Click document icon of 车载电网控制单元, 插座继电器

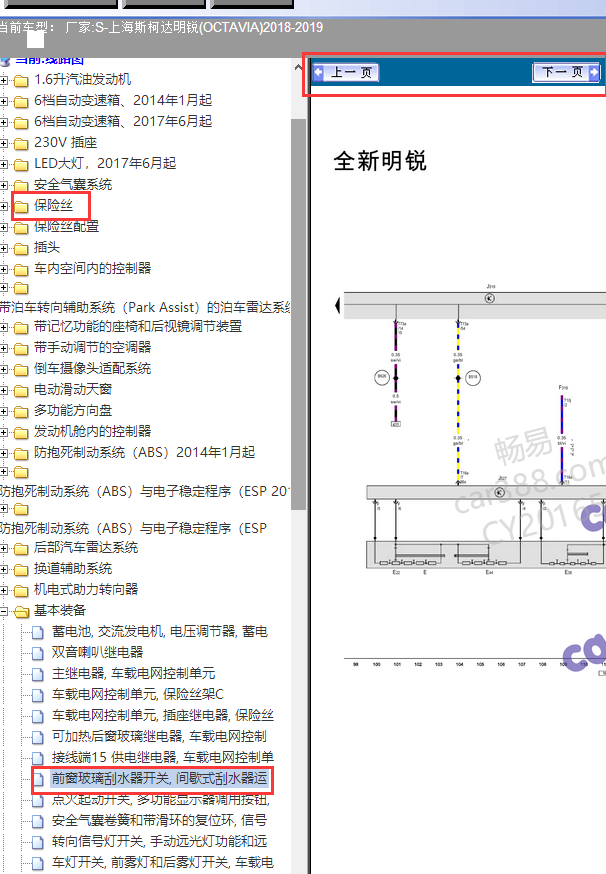37,716
